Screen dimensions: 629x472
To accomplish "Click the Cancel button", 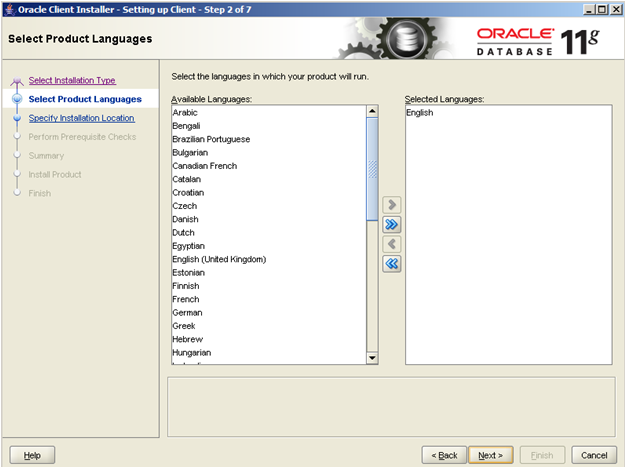I will [x=594, y=455].
